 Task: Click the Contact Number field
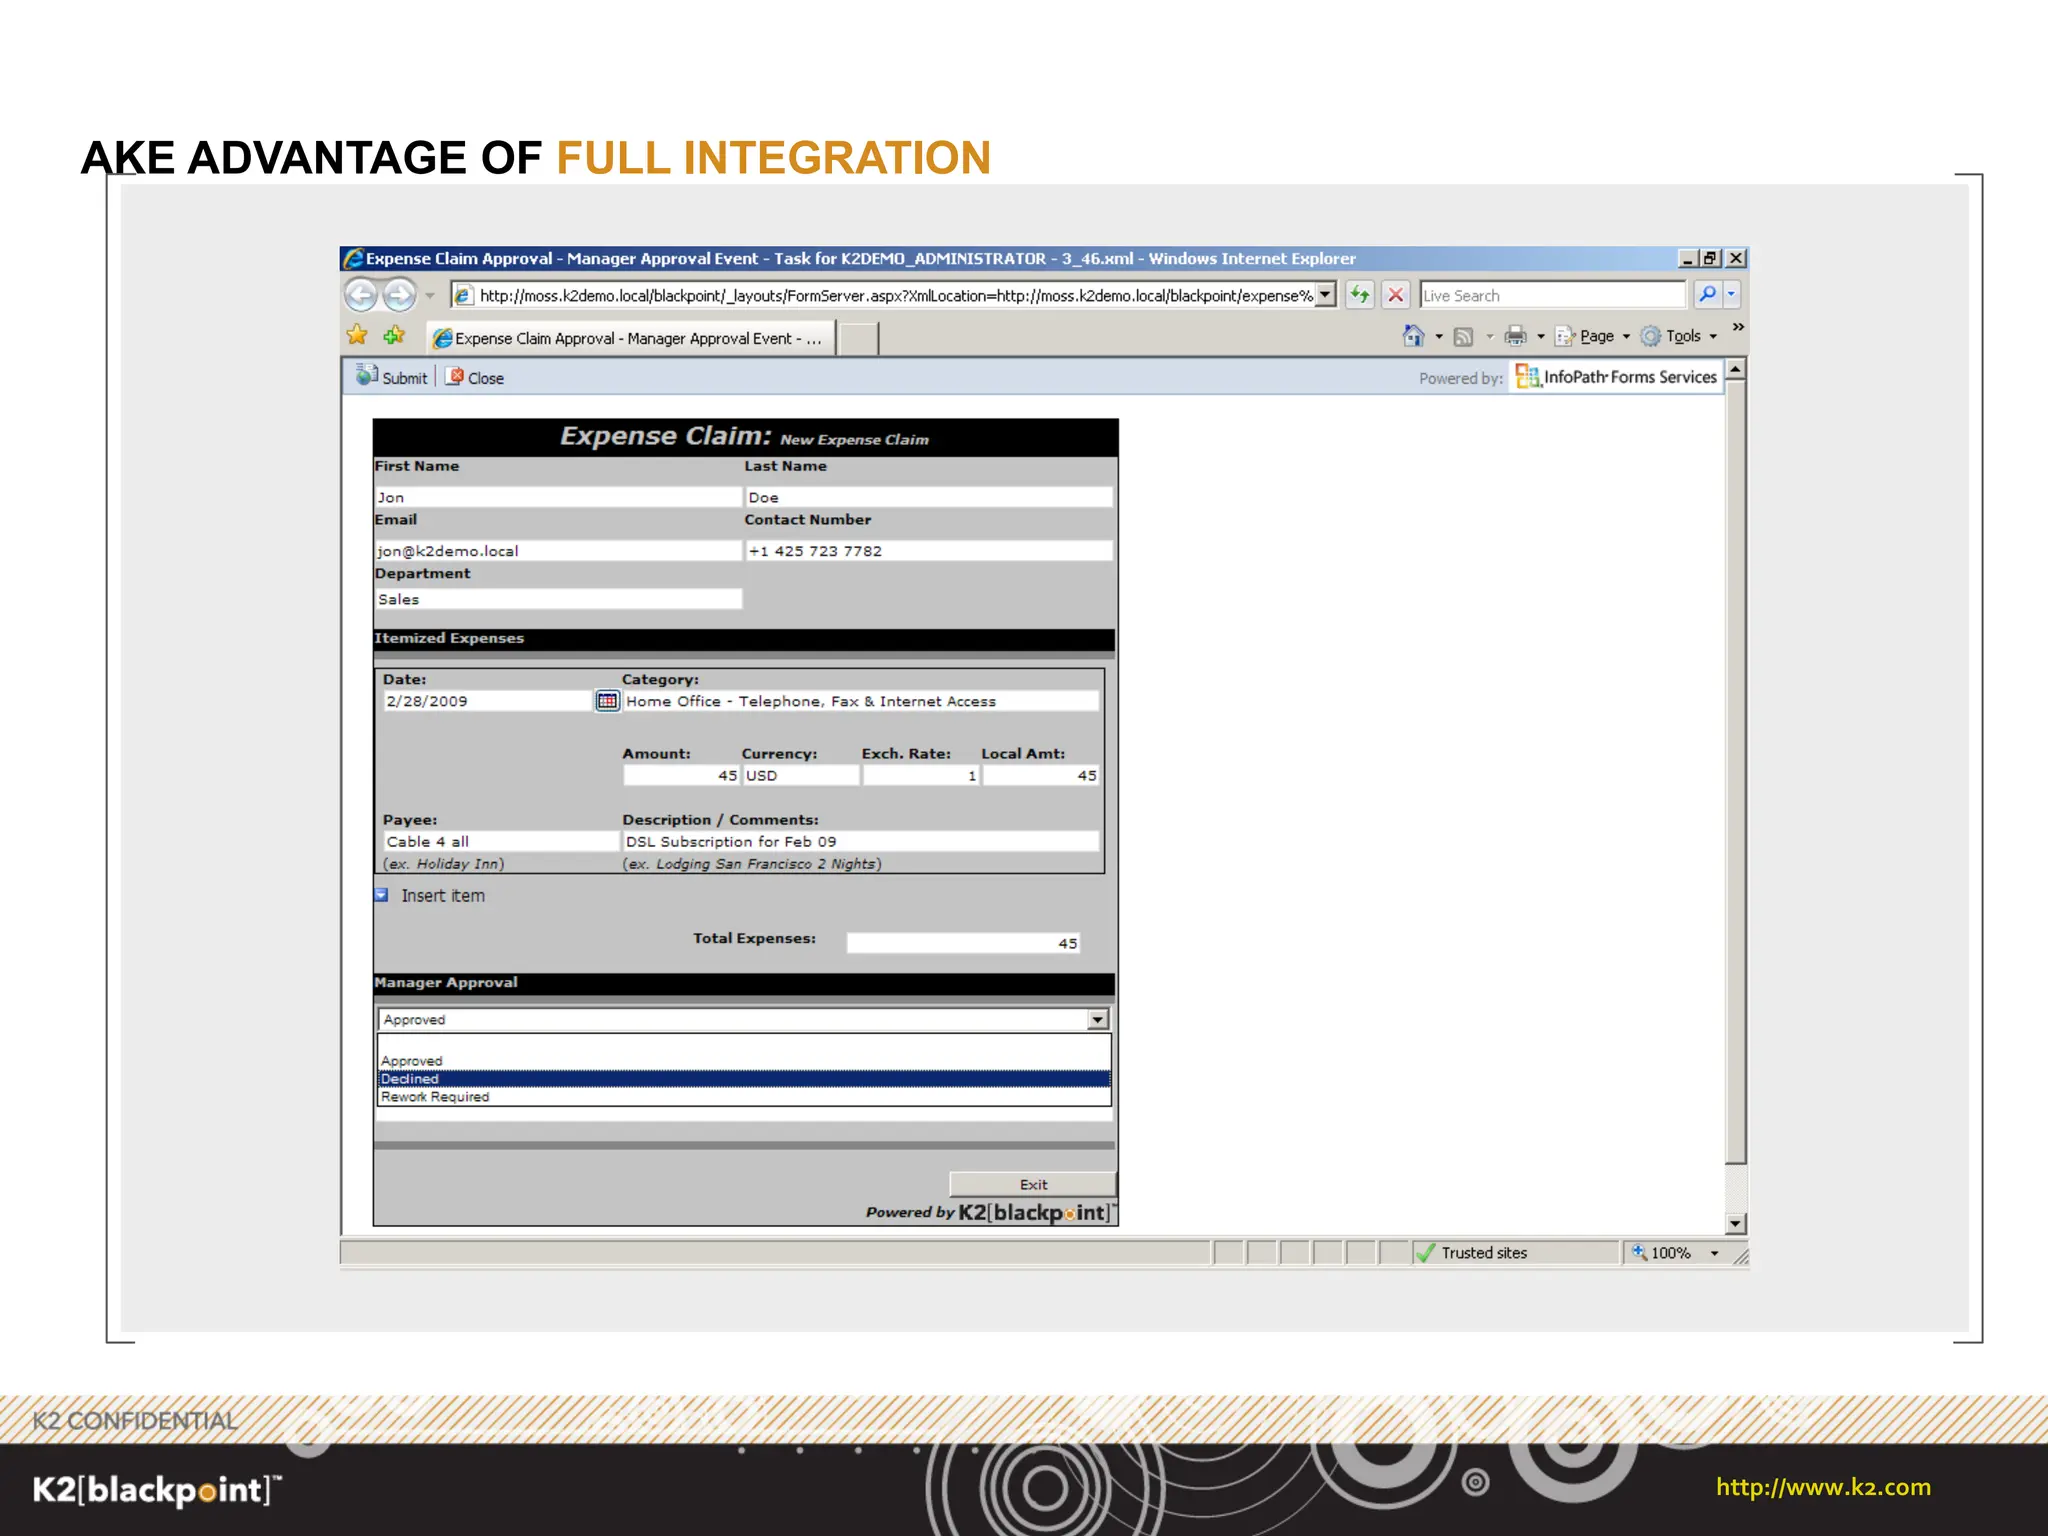point(929,551)
